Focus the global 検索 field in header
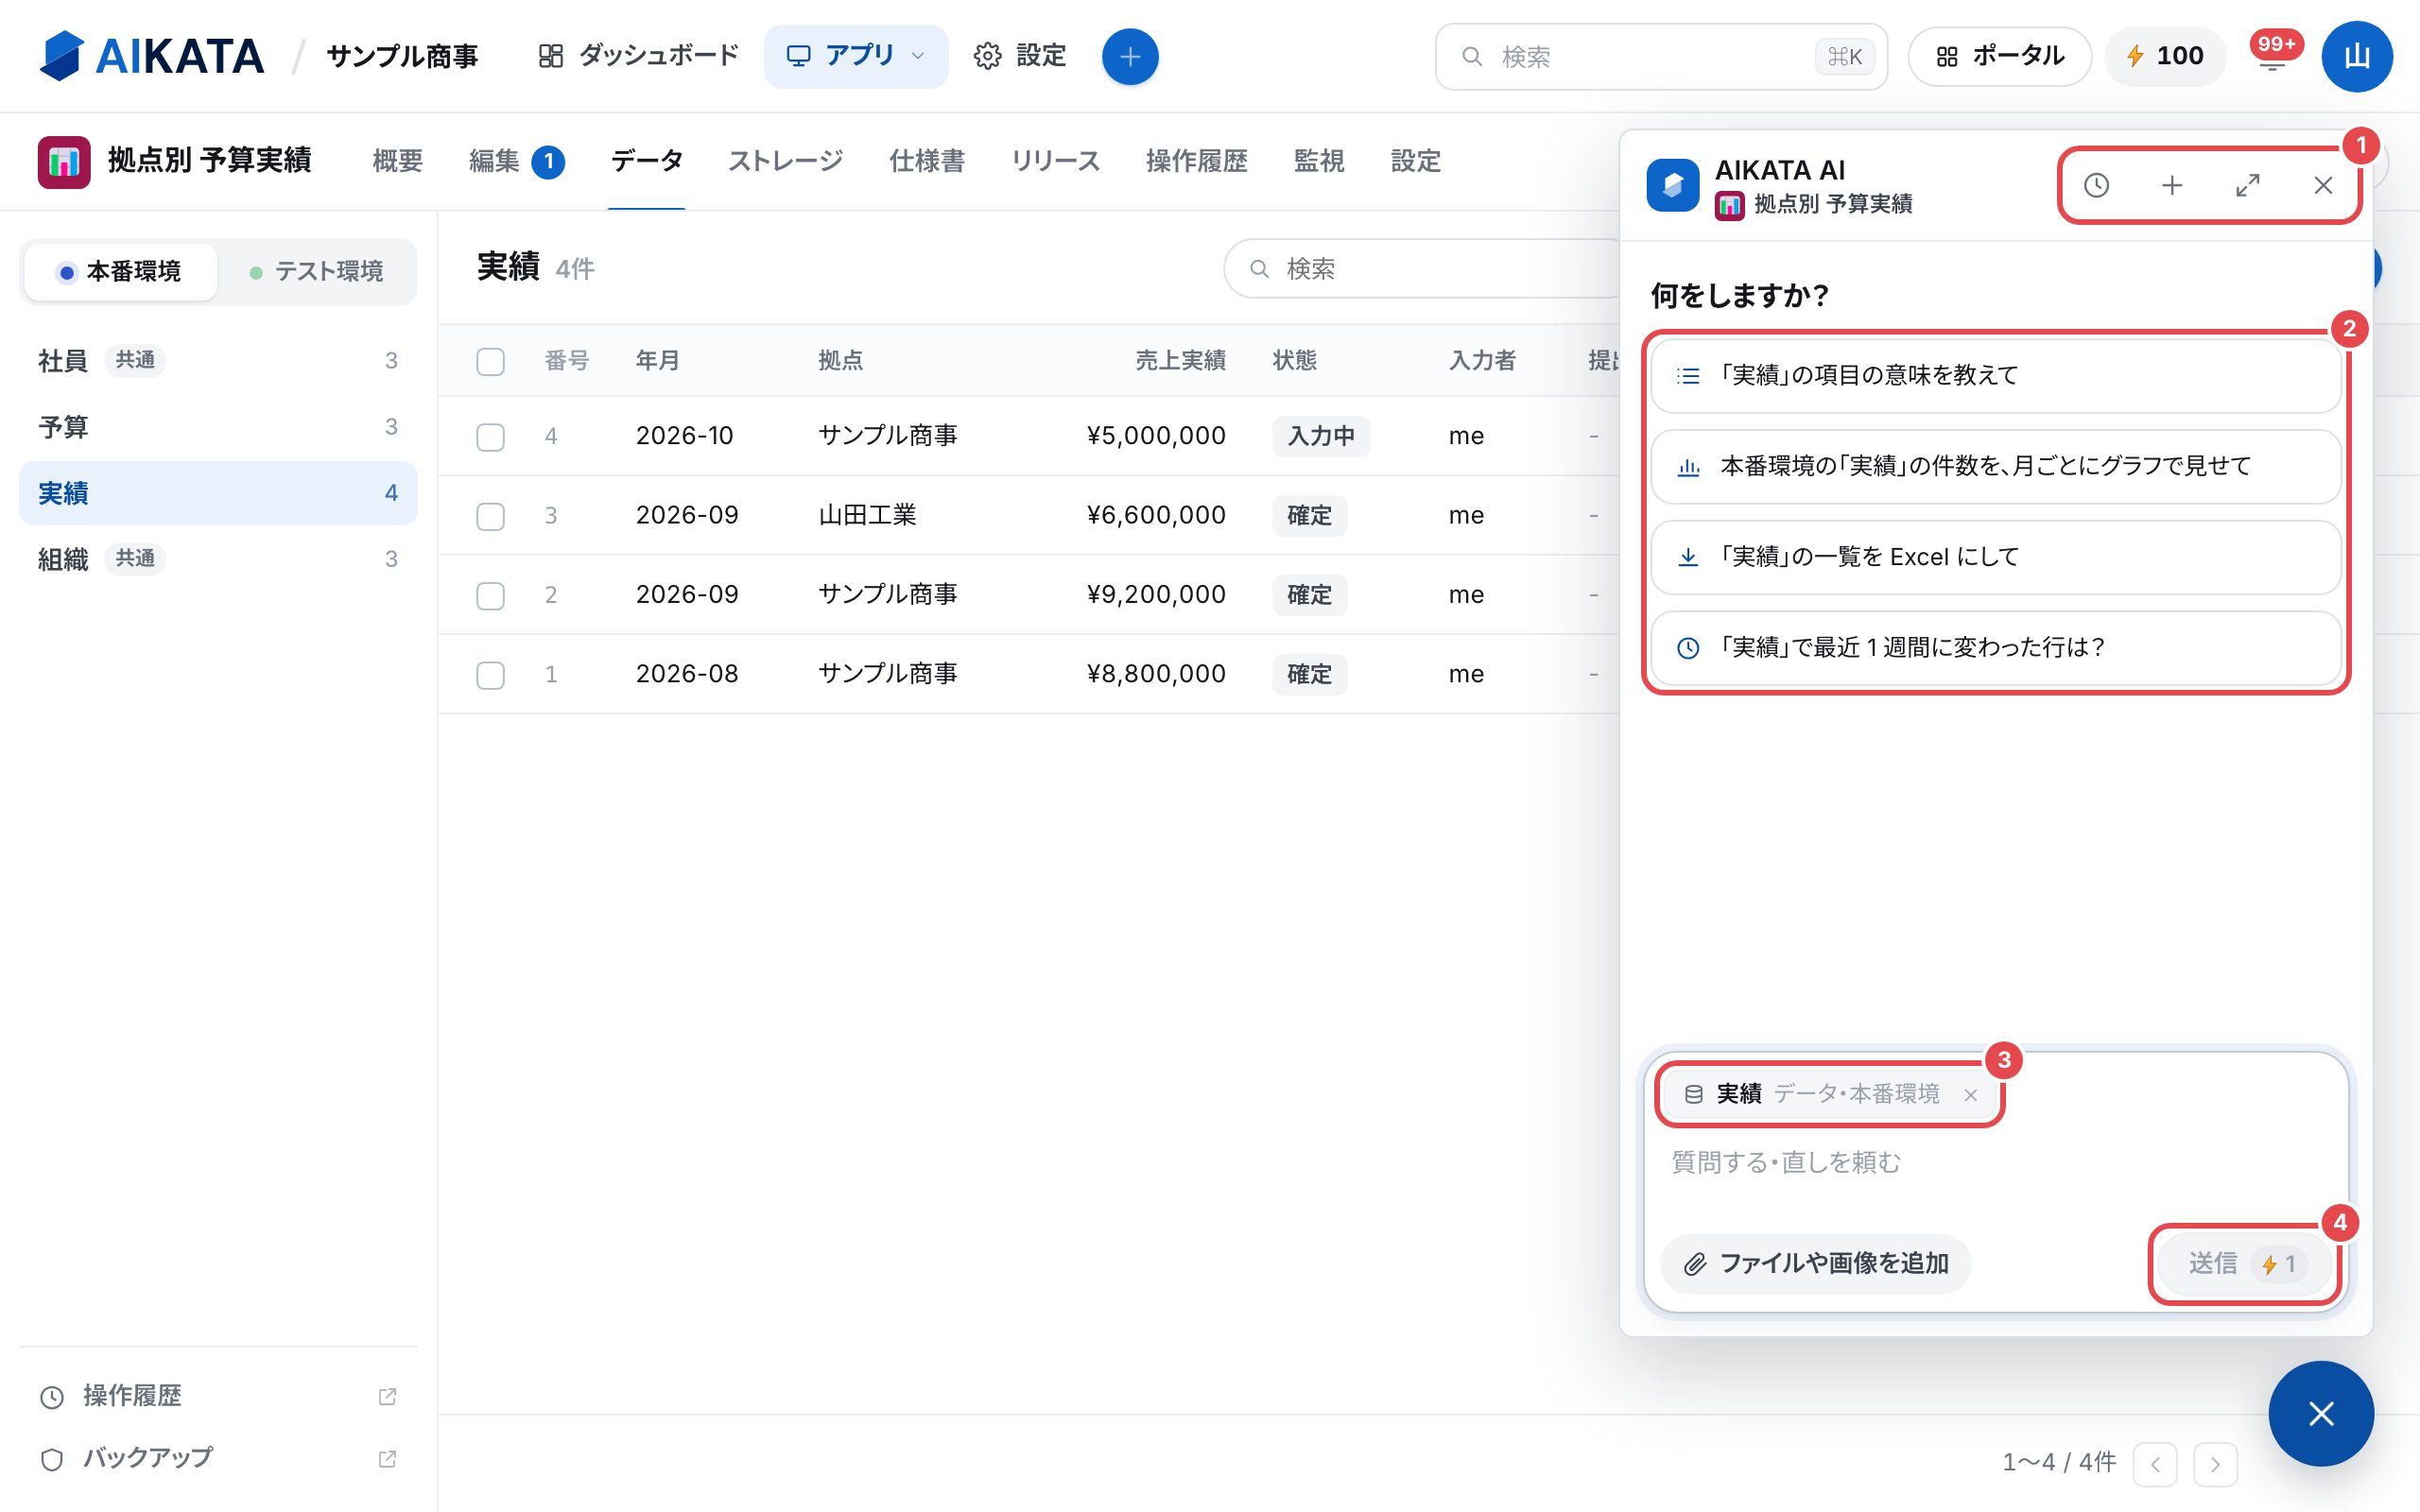 pos(1661,57)
